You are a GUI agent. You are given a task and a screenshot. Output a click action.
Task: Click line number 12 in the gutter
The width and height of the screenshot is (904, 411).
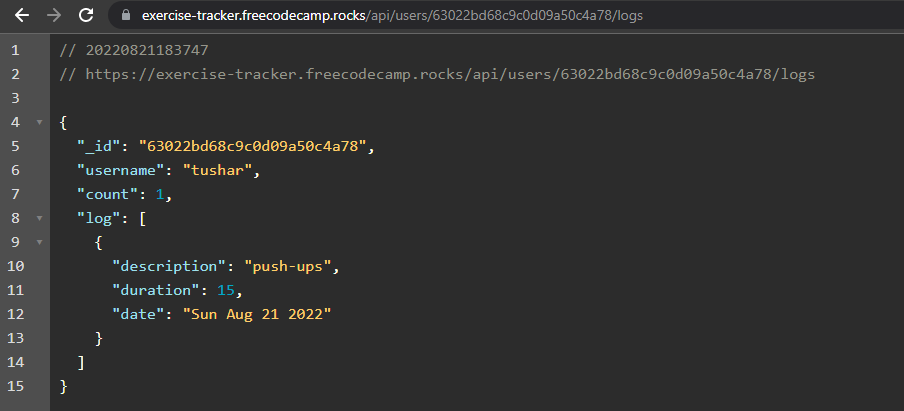click(16, 314)
